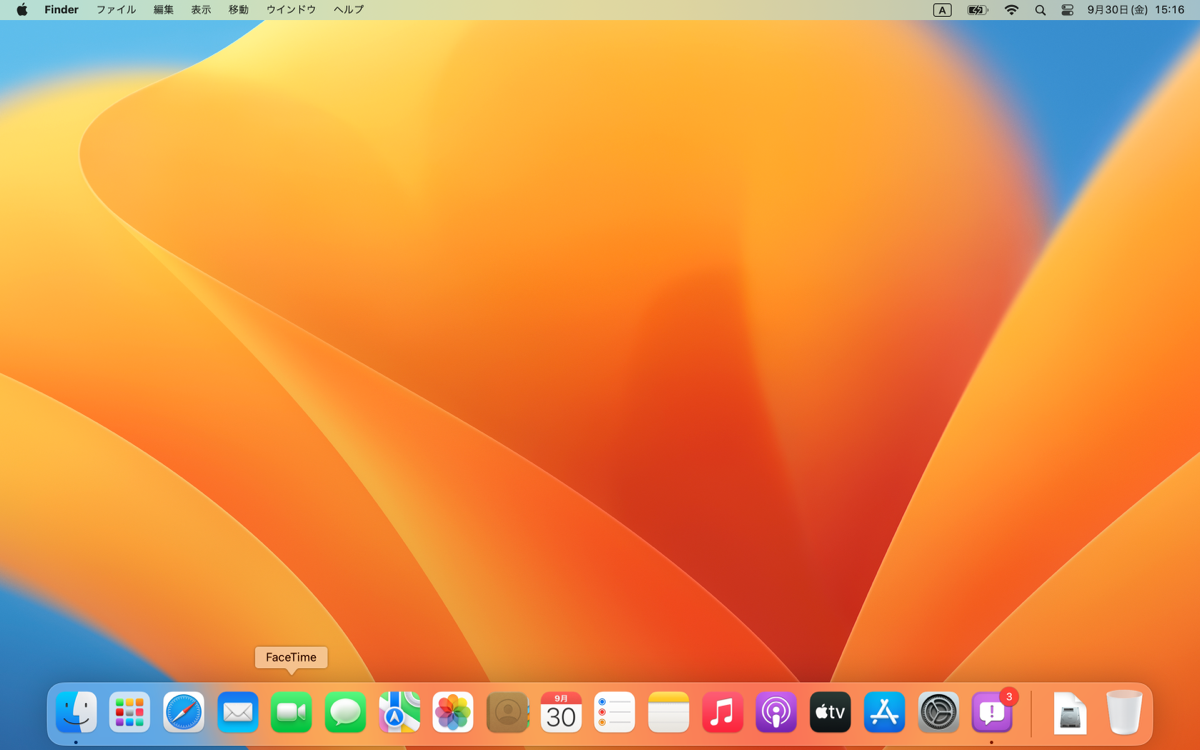Switch input source via A indicator
1200x750 pixels.
pyautogui.click(x=942, y=10)
